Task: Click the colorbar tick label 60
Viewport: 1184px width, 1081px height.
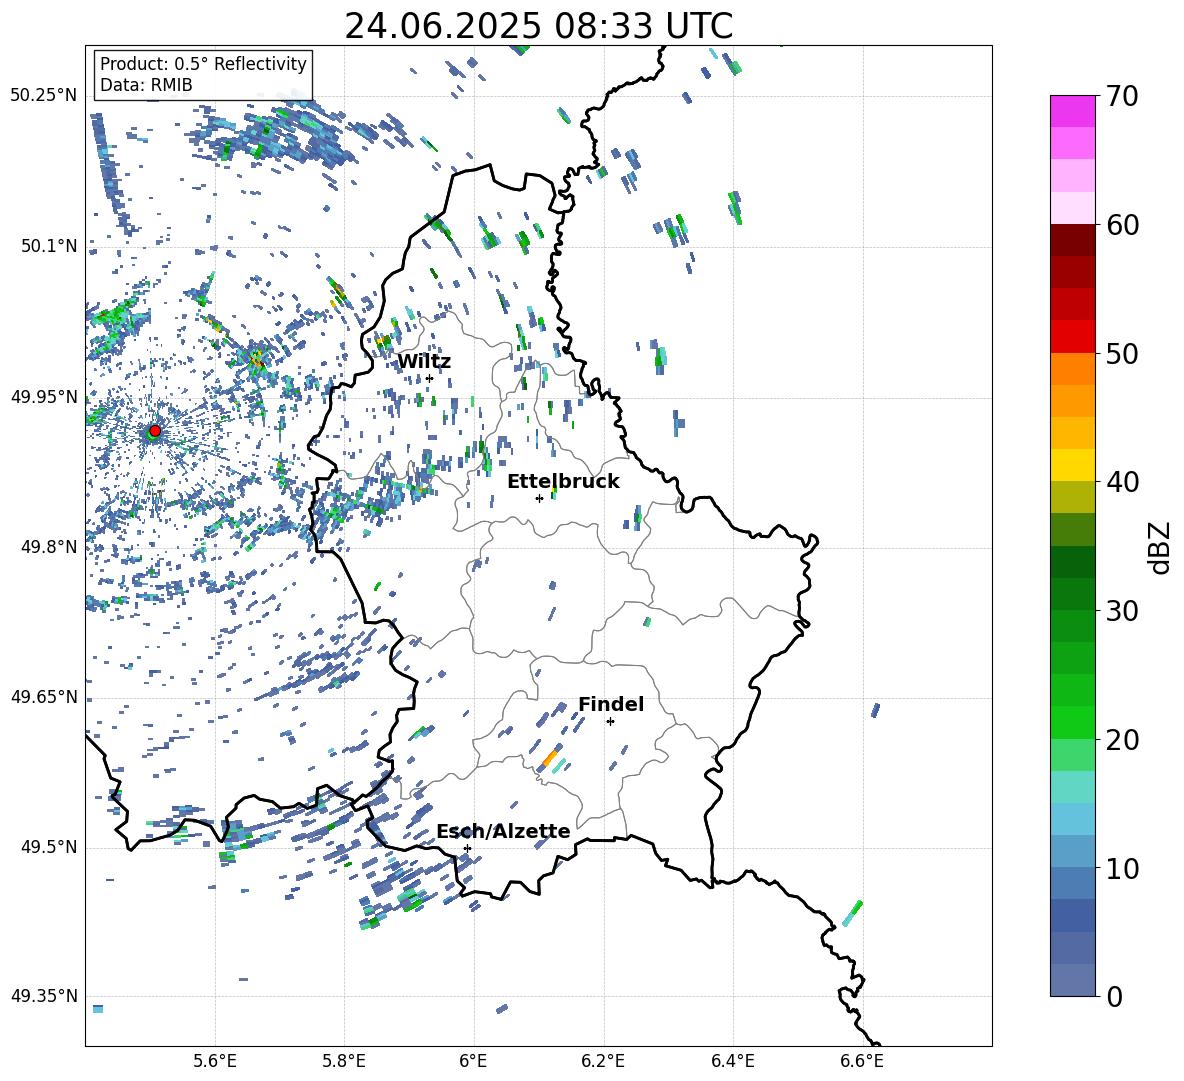Action: pos(1123,225)
